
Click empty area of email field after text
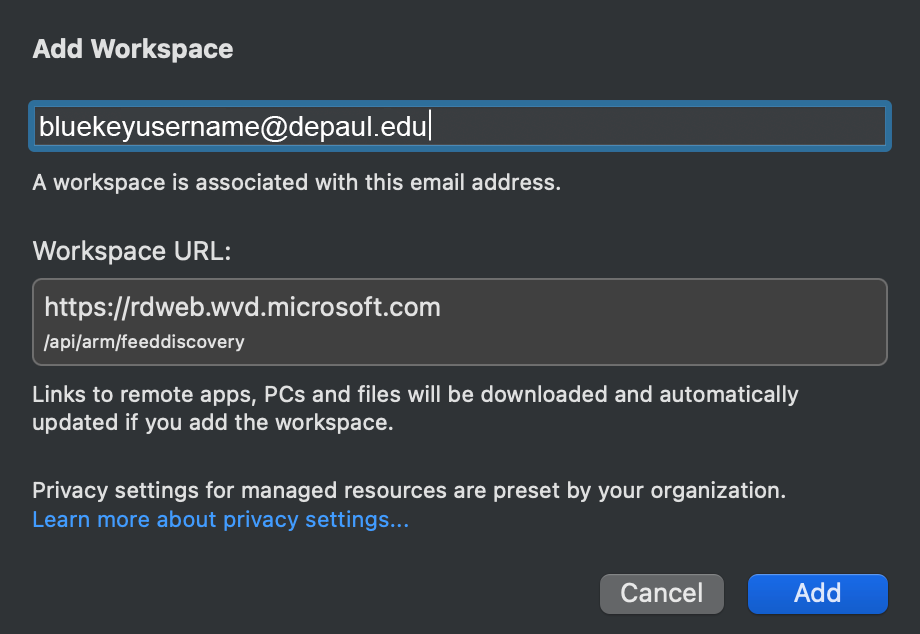point(657,126)
